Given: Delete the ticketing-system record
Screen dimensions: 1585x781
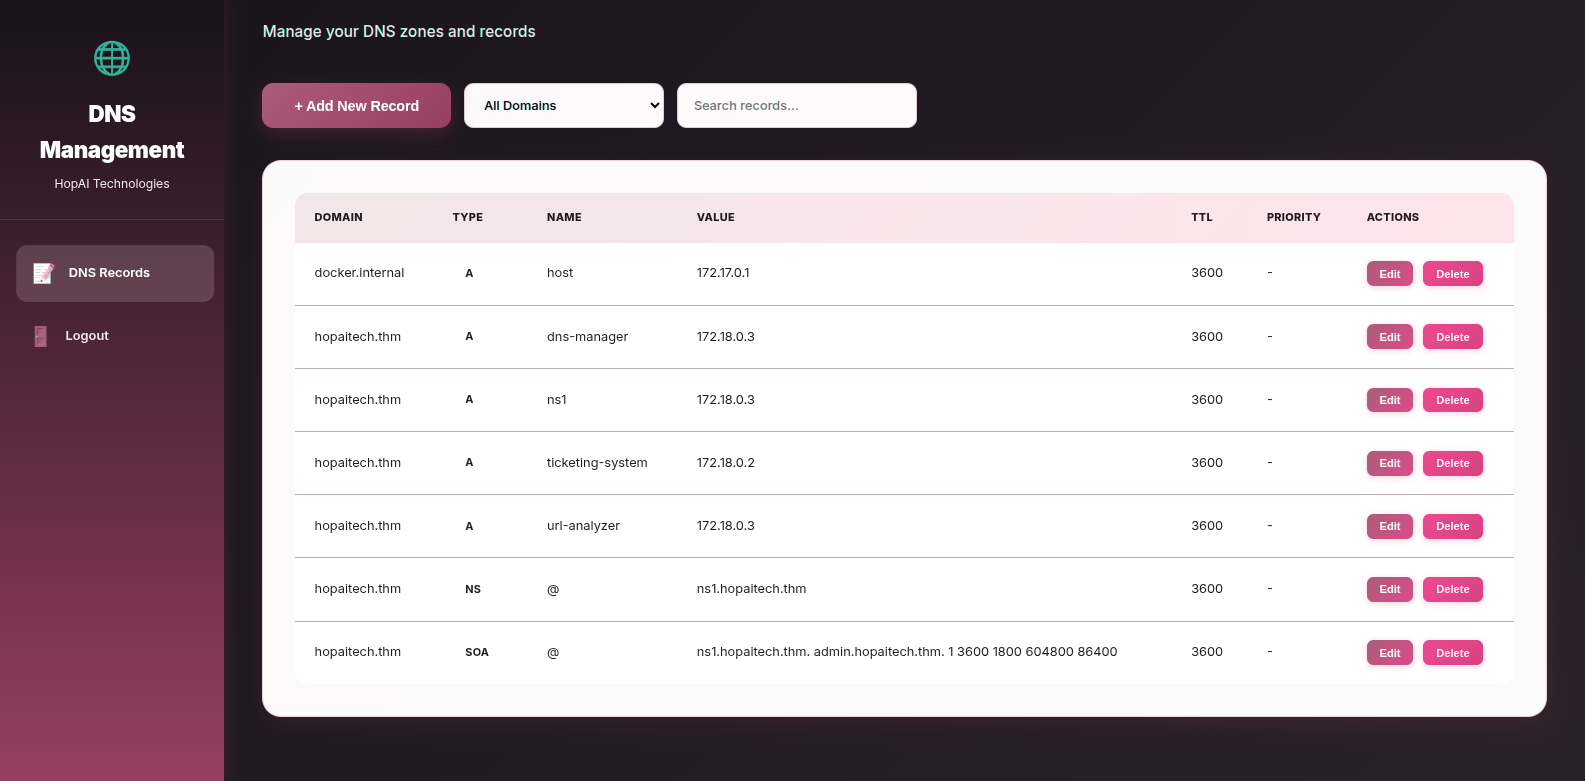Looking at the screenshot, I should point(1452,463).
